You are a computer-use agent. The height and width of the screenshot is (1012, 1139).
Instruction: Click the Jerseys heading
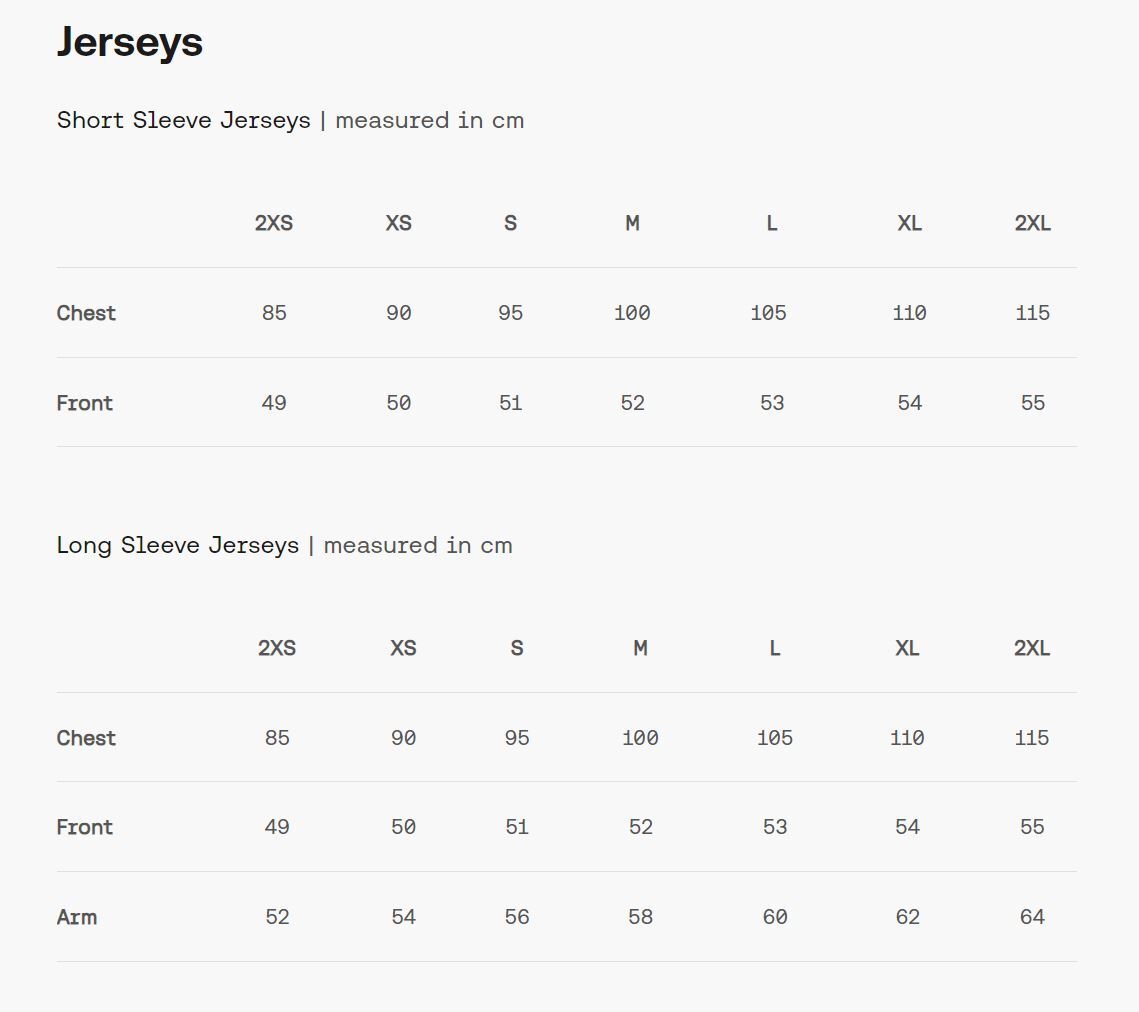130,42
